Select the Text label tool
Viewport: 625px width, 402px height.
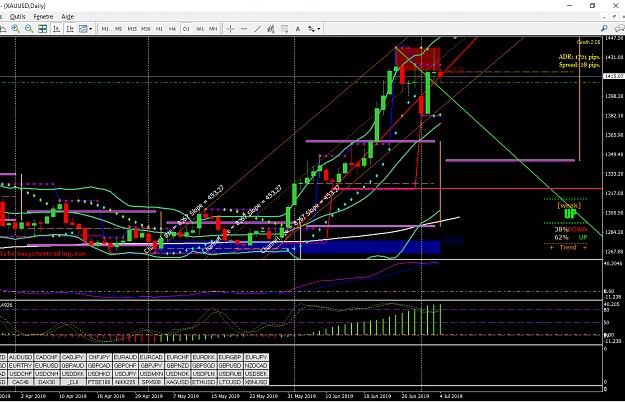(x=298, y=29)
